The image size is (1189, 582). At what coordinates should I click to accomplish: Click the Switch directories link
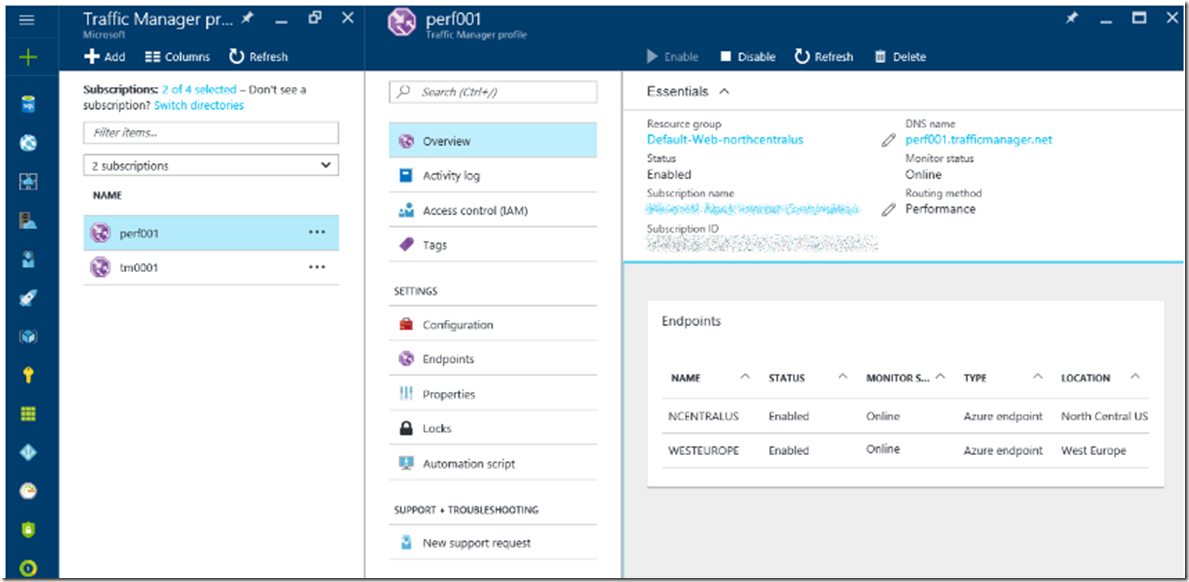[x=199, y=105]
